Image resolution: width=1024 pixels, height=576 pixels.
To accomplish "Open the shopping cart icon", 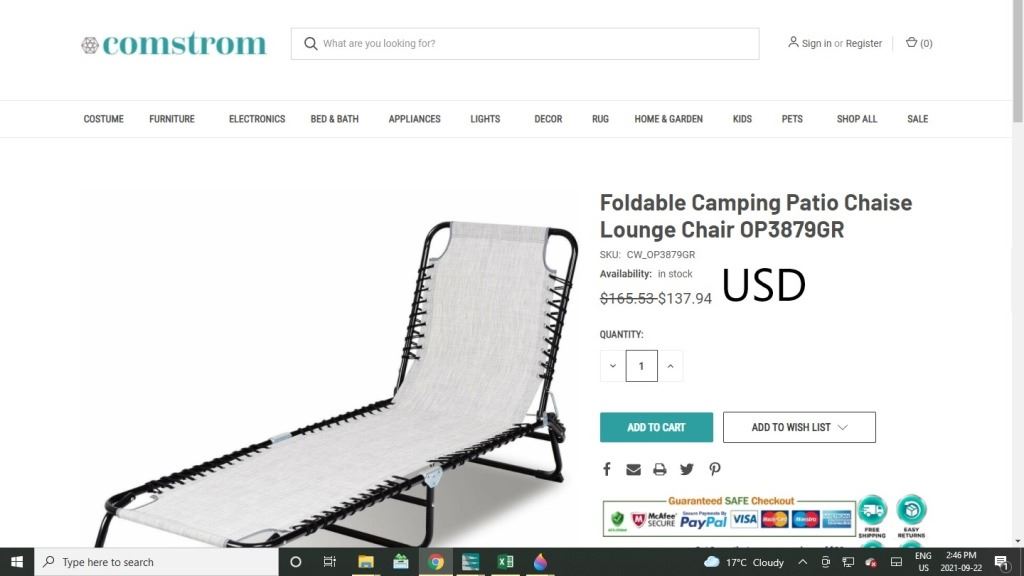I will (911, 42).
